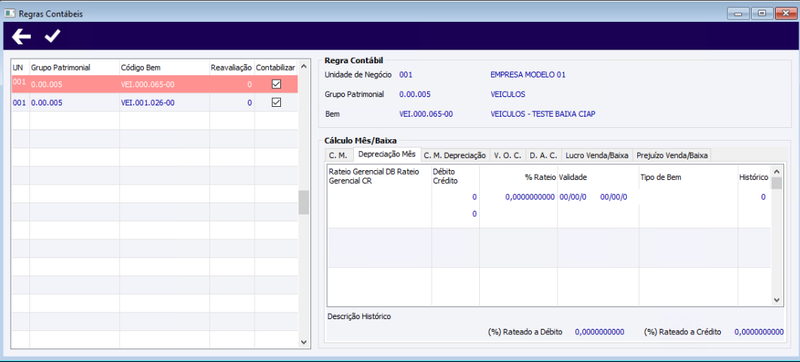800x362 pixels.
Task: Open the D. A. C. tab
Action: (x=543, y=155)
